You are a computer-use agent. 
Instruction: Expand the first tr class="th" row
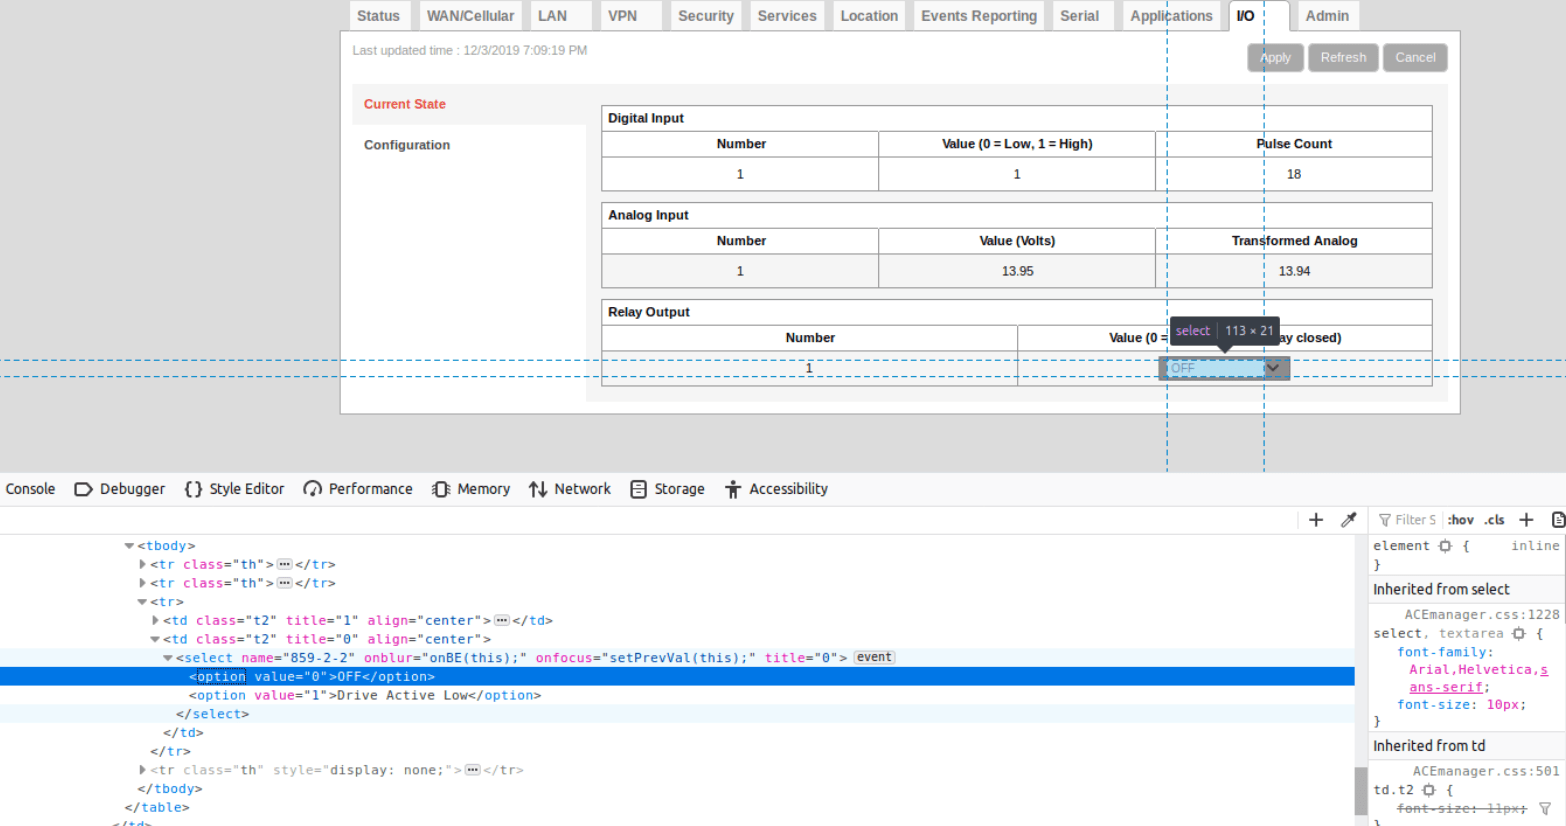[x=143, y=564]
